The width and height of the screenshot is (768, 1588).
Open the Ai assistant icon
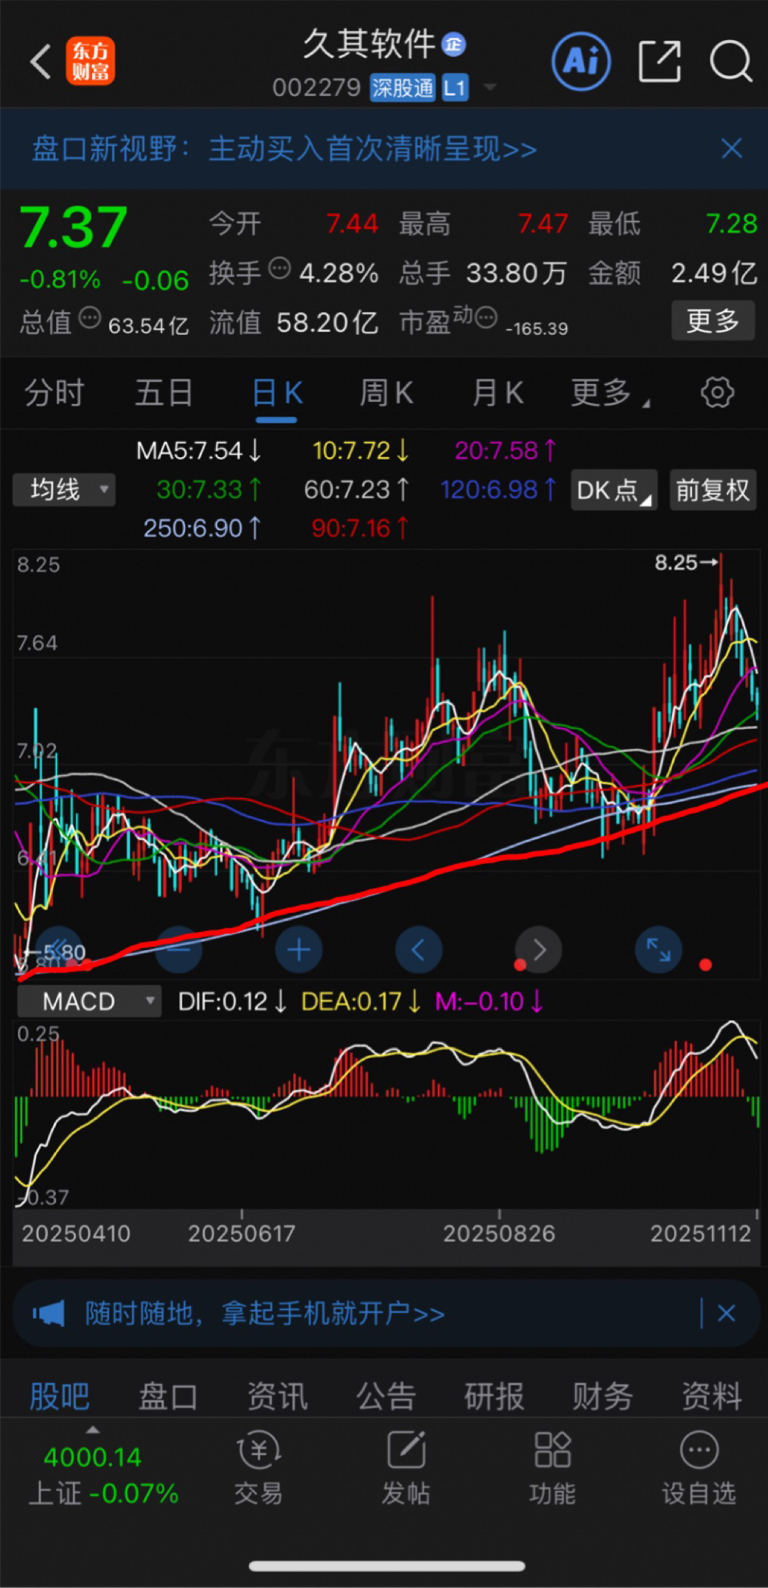point(581,62)
